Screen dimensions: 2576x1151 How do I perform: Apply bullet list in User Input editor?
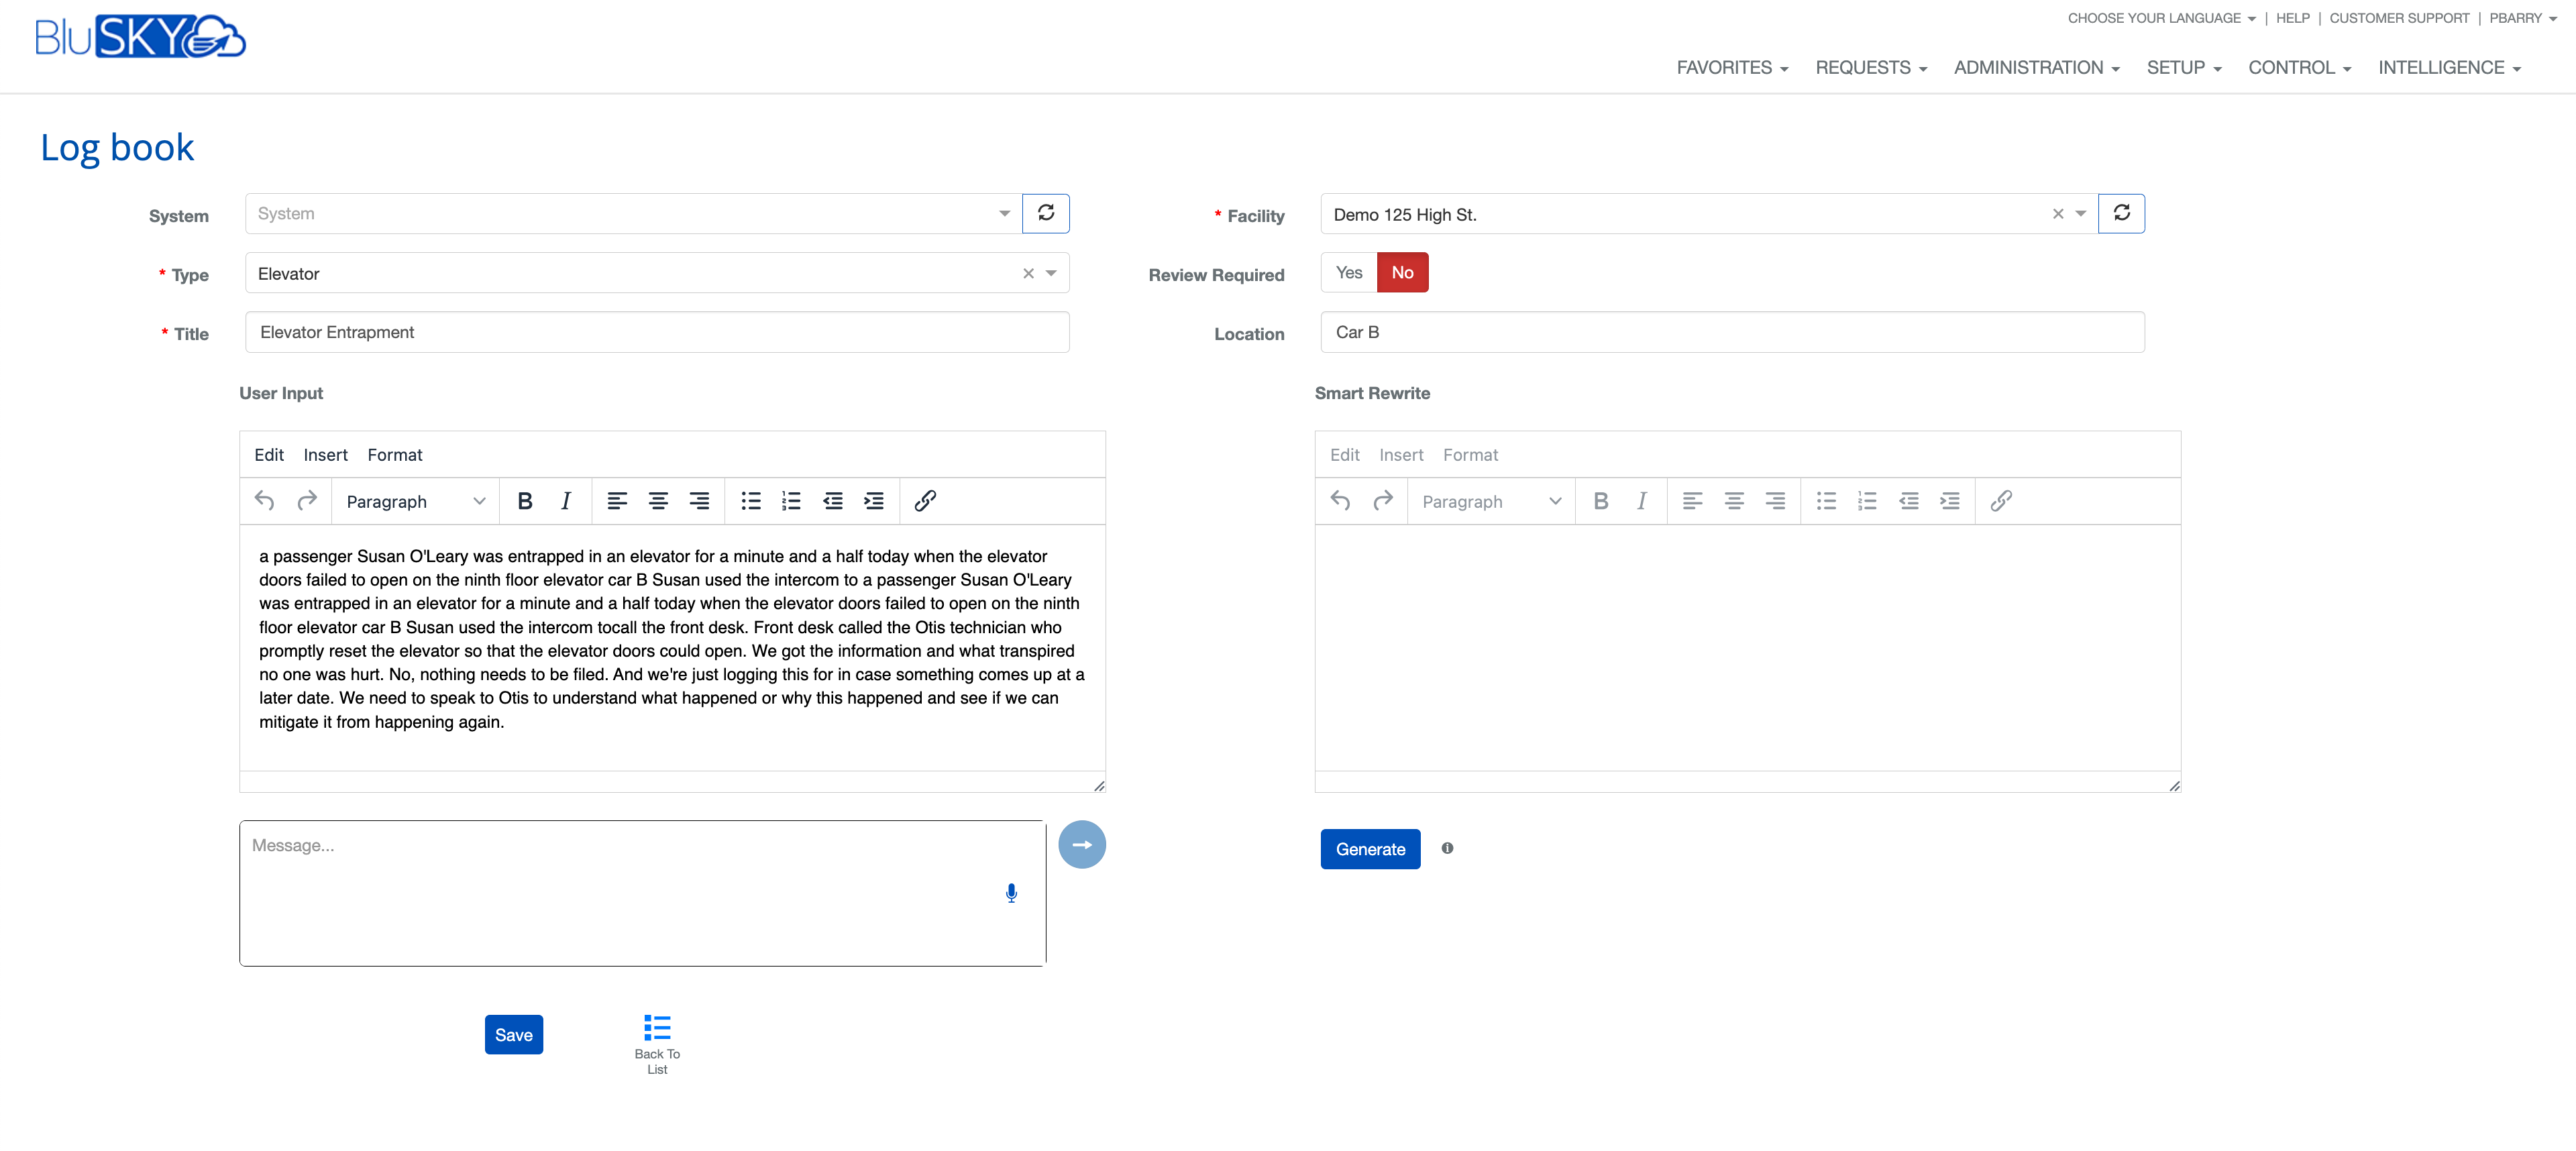point(750,501)
